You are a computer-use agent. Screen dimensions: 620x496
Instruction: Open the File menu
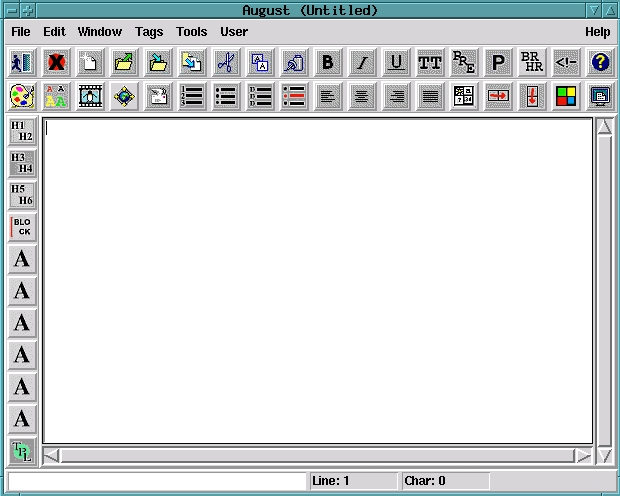coord(21,32)
